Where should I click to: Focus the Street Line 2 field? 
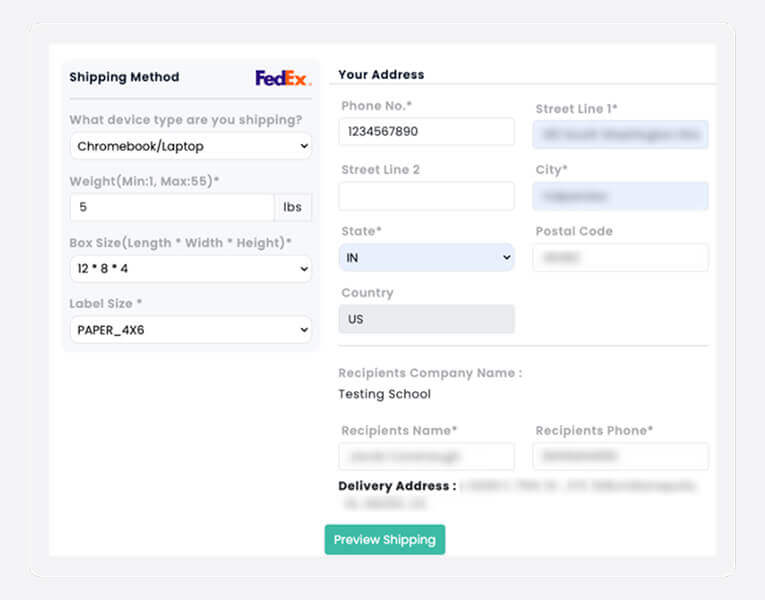point(427,196)
